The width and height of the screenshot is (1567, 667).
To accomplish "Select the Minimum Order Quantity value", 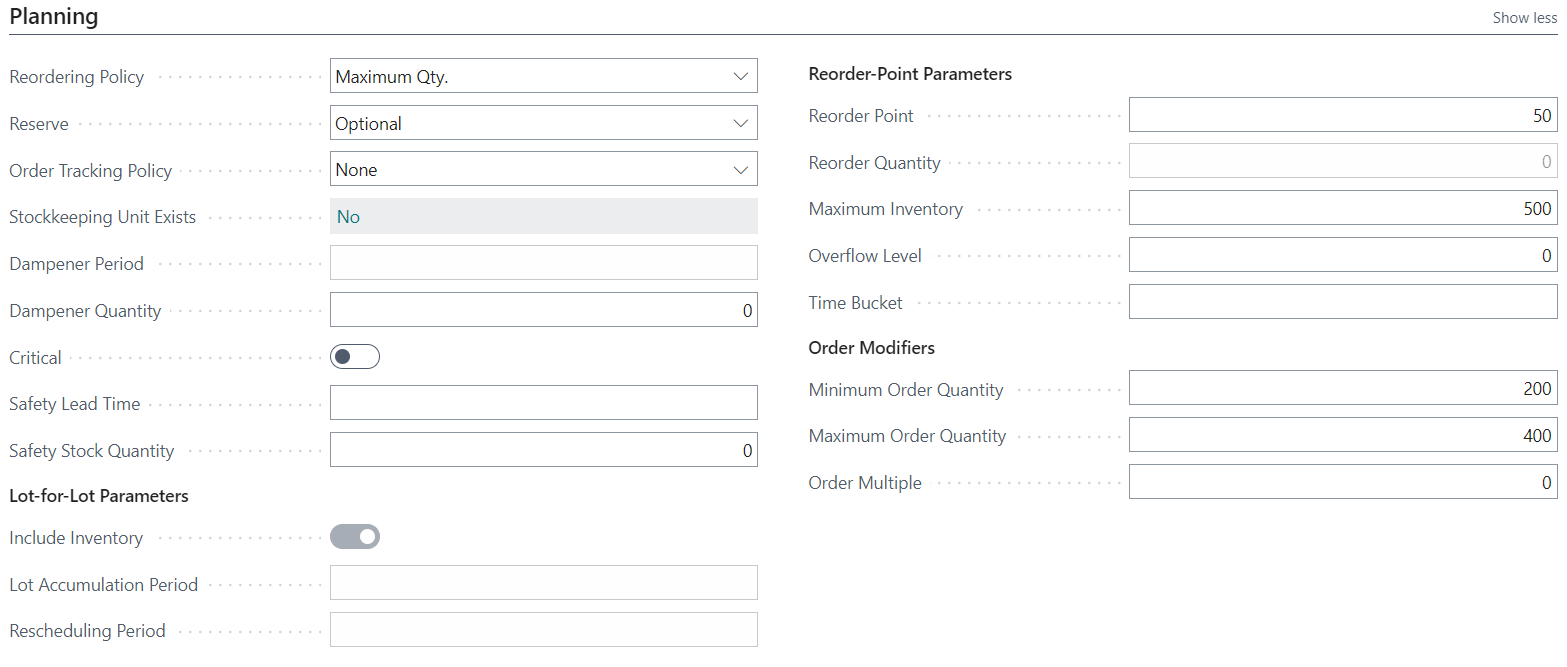I will click(x=1340, y=388).
